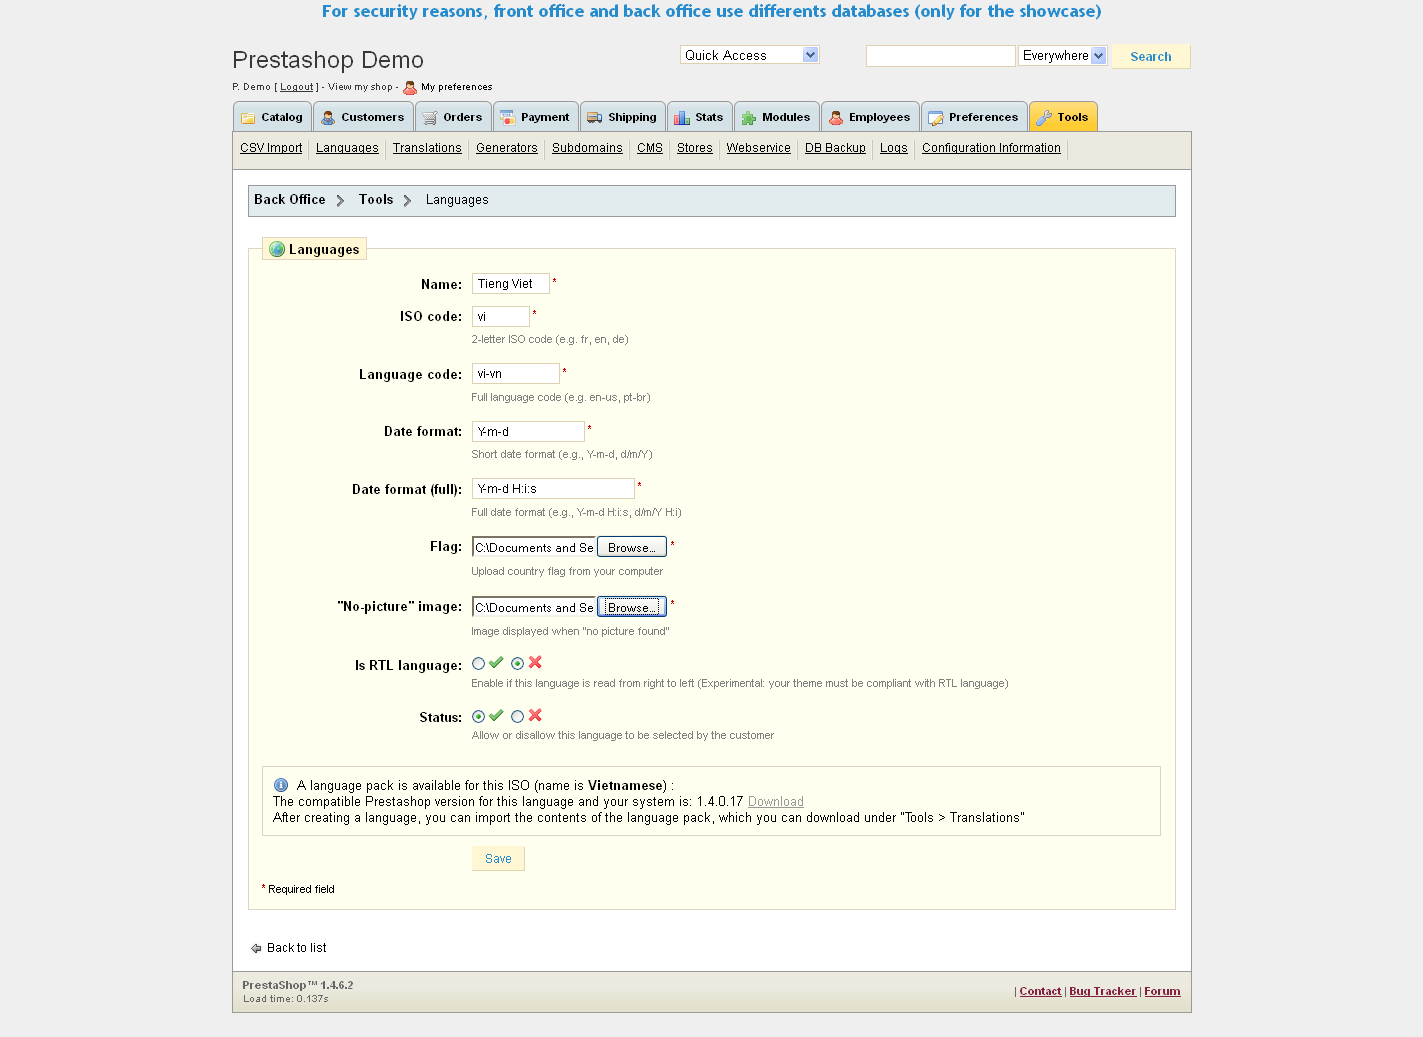
Task: Click the My preferences user icon
Action: click(410, 87)
